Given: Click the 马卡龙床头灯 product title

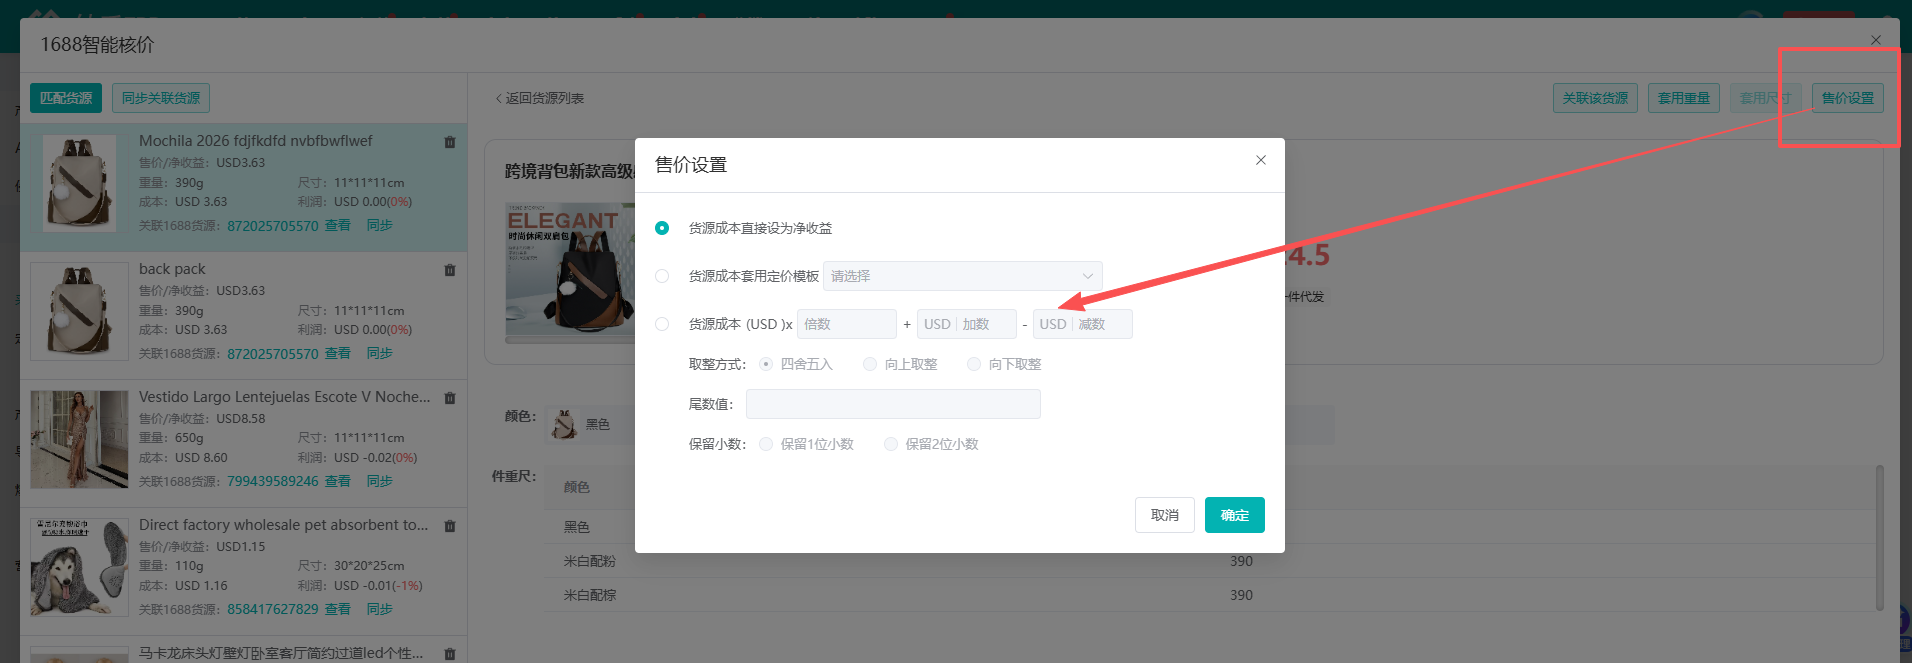Looking at the screenshot, I should [x=281, y=653].
